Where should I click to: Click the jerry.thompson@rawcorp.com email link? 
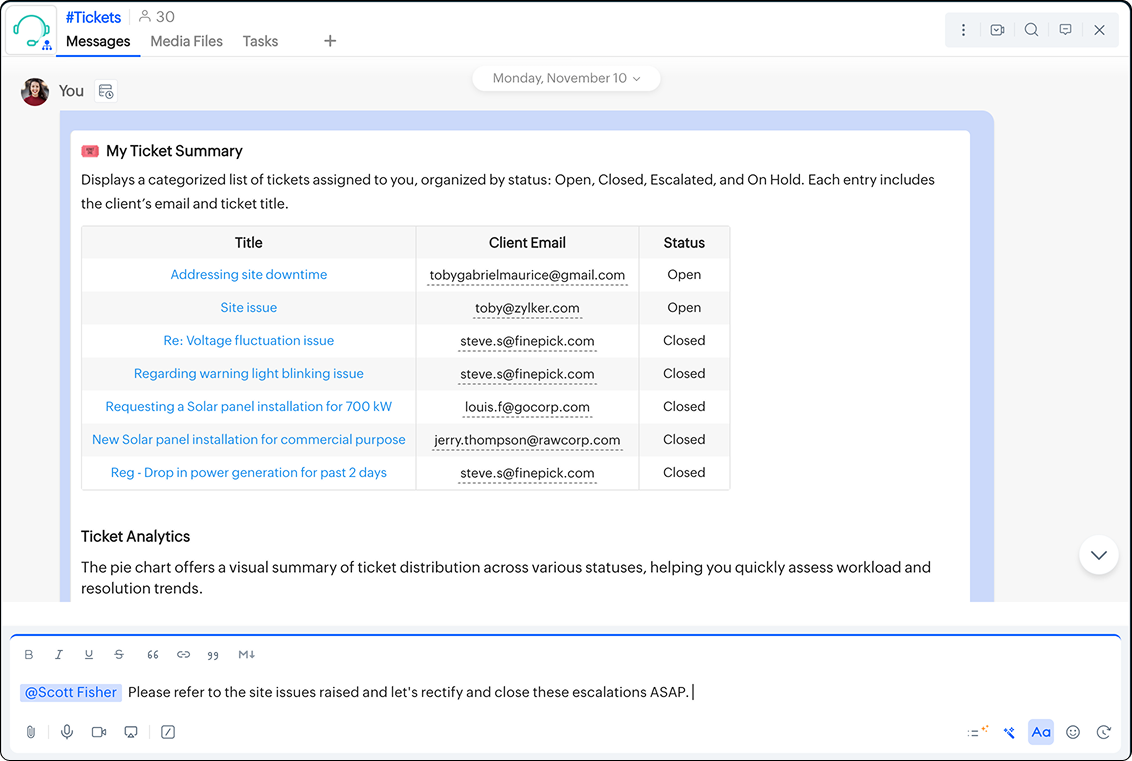pos(527,440)
